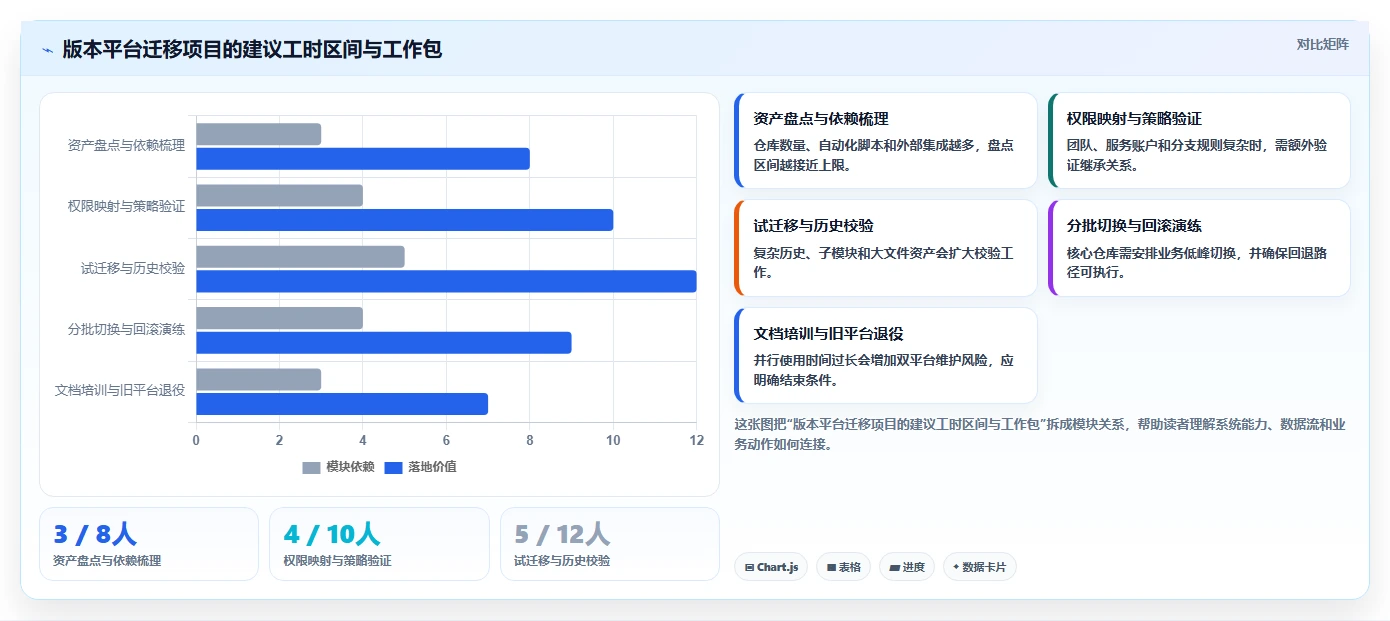This screenshot has width=1390, height=621.
Task: Click the x-axis tick label 6
Action: click(x=446, y=440)
